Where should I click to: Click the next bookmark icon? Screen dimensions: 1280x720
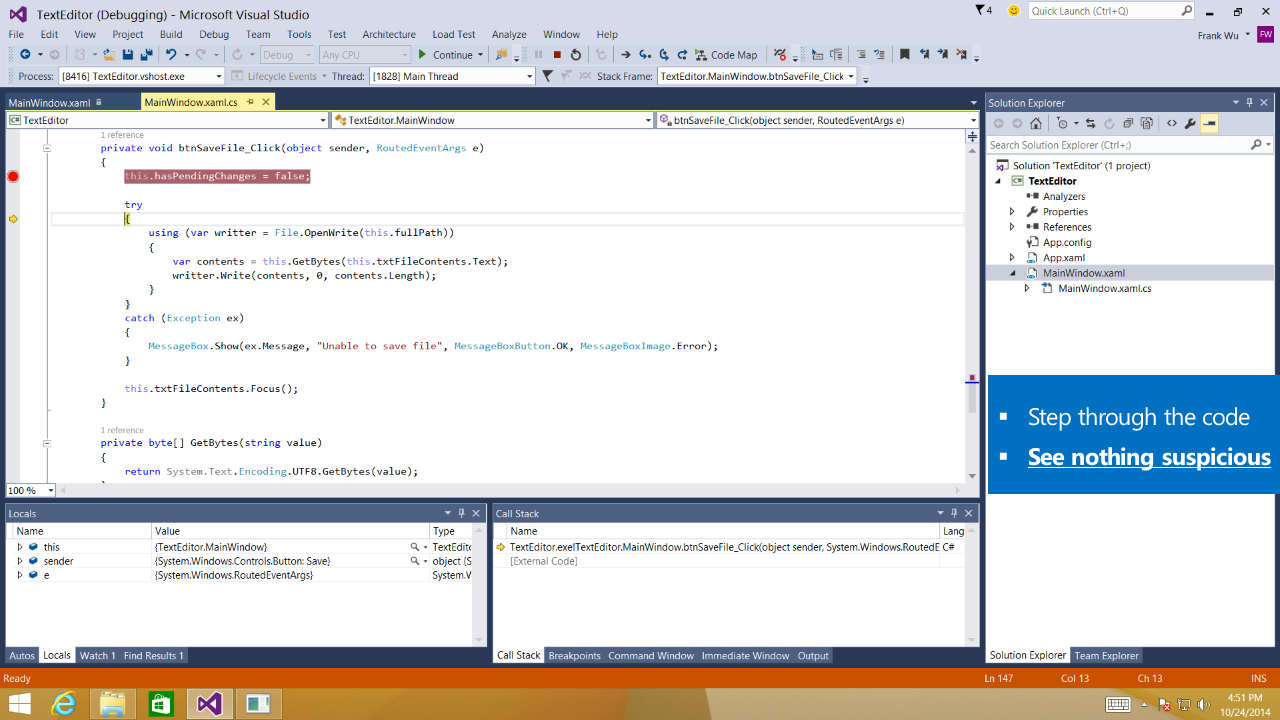tap(943, 55)
